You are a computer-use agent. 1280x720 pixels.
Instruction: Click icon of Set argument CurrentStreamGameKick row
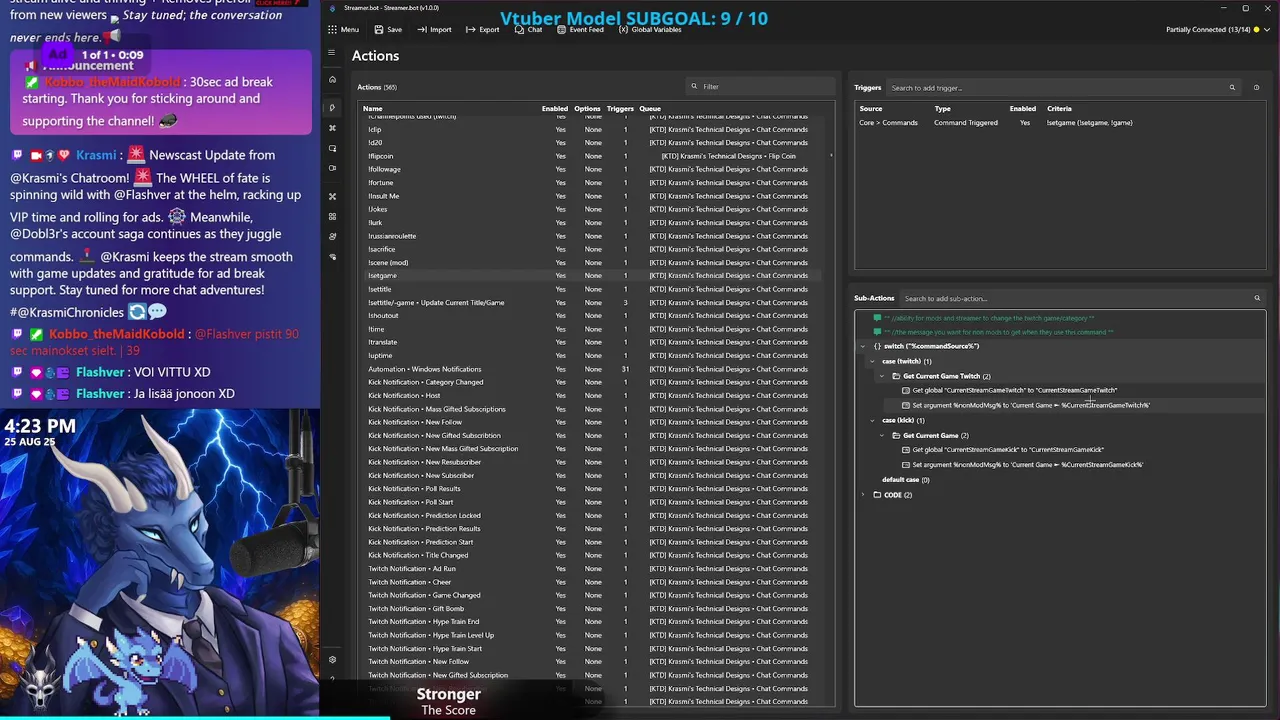[x=906, y=465]
